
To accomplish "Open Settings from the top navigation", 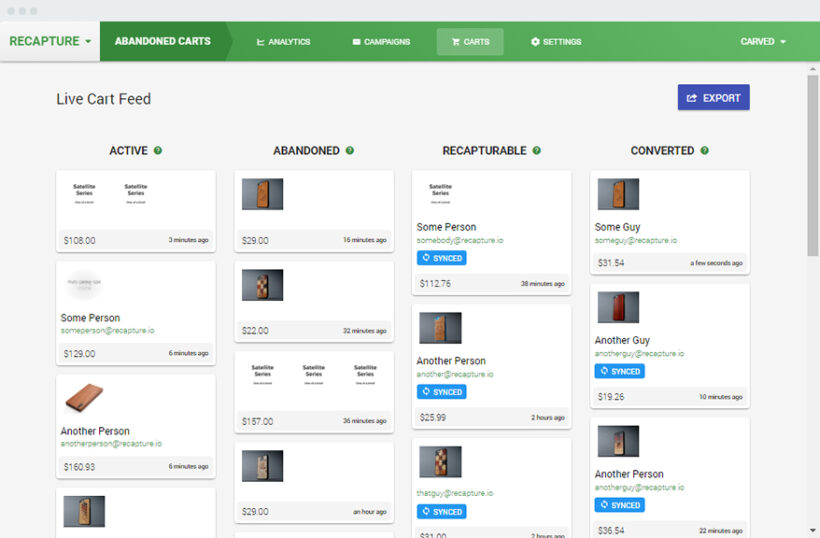I will (x=555, y=42).
